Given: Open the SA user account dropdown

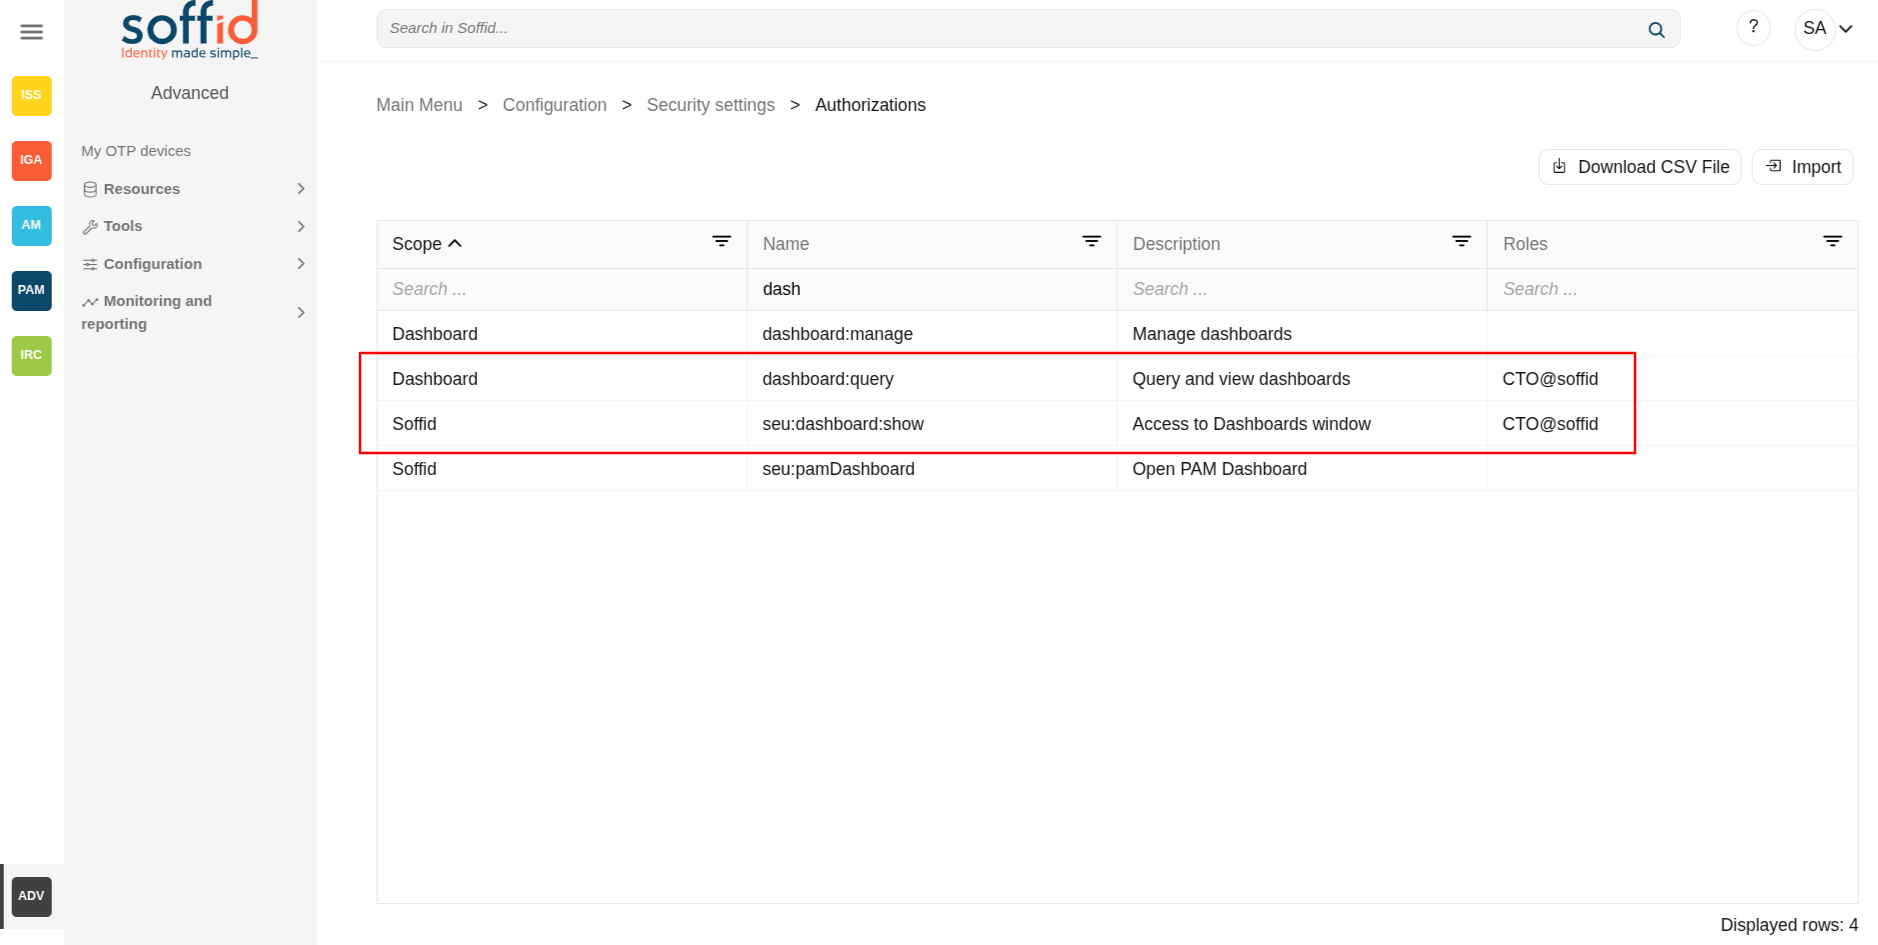Looking at the screenshot, I should click(x=1826, y=29).
